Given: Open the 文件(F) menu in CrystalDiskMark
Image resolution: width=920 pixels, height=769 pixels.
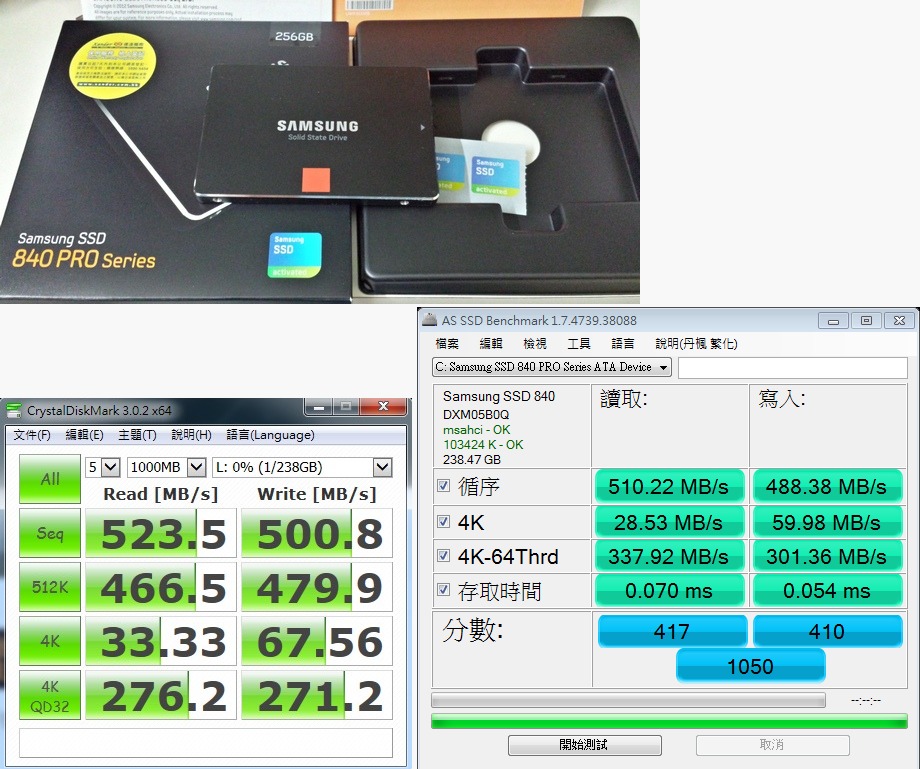Looking at the screenshot, I should (x=32, y=435).
